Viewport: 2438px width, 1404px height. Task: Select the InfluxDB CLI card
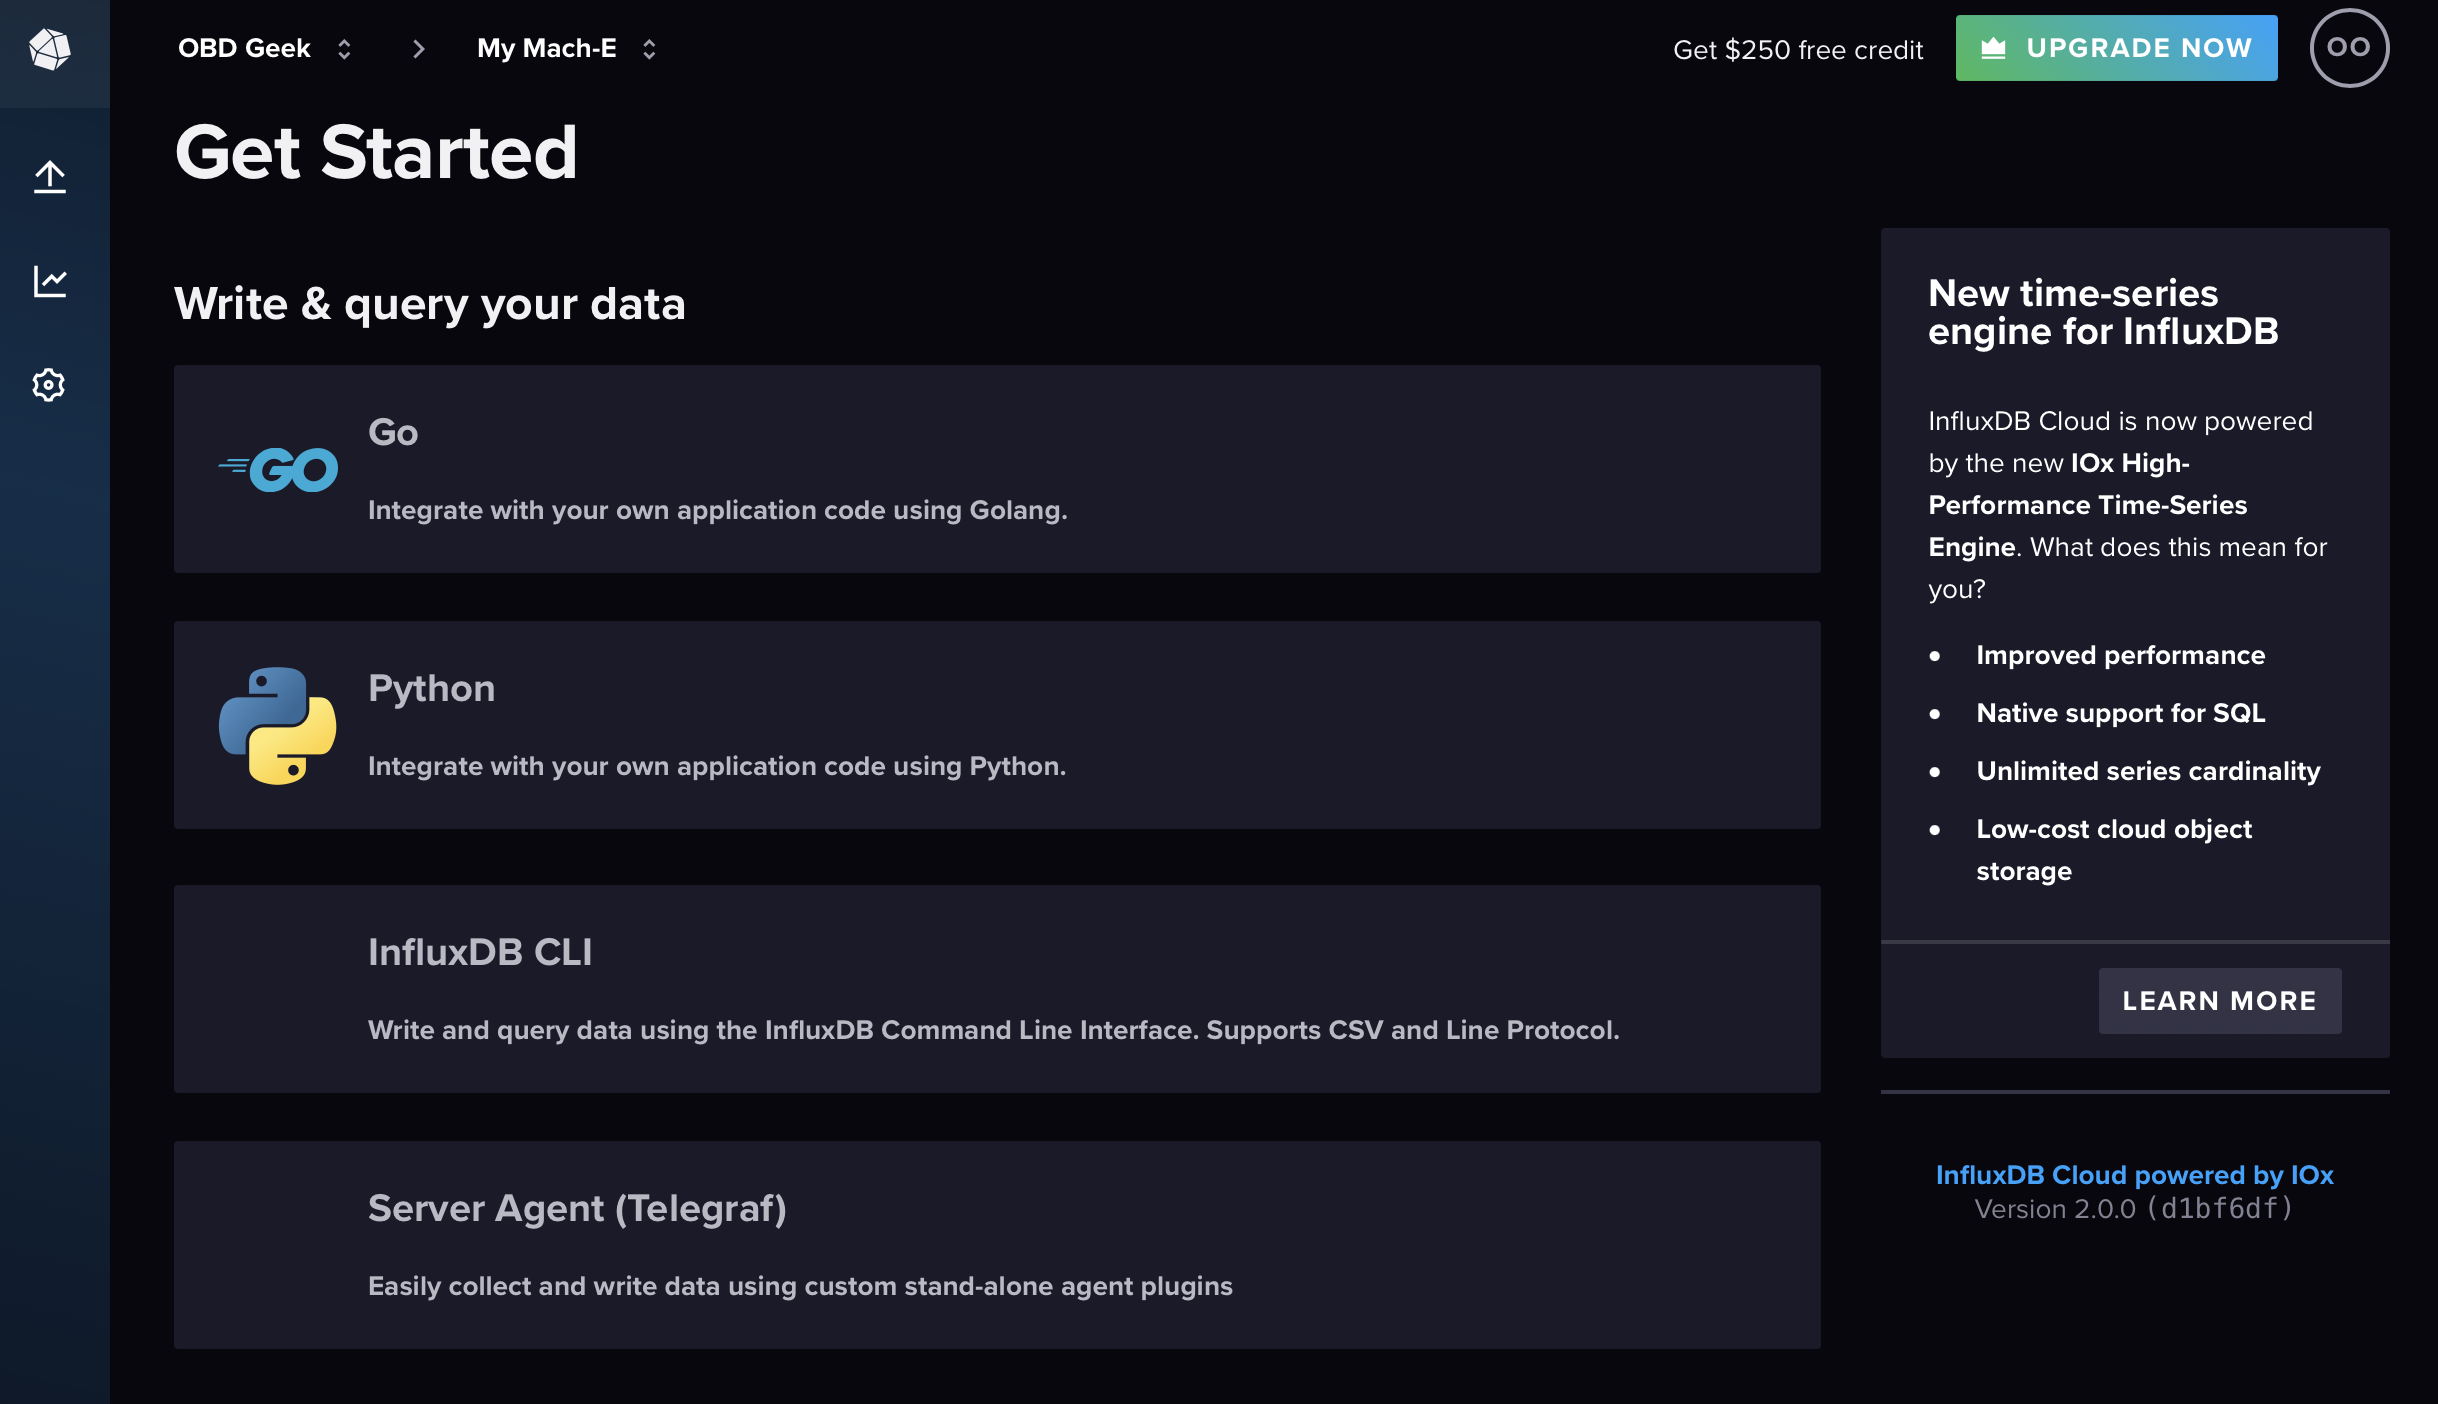(x=997, y=989)
